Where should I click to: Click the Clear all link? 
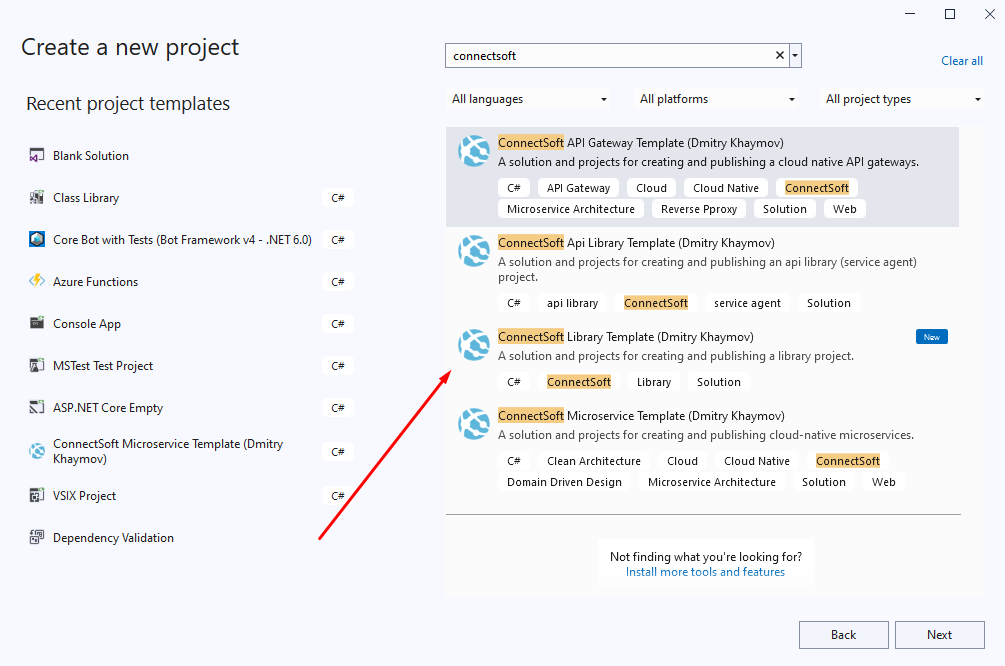pos(961,60)
